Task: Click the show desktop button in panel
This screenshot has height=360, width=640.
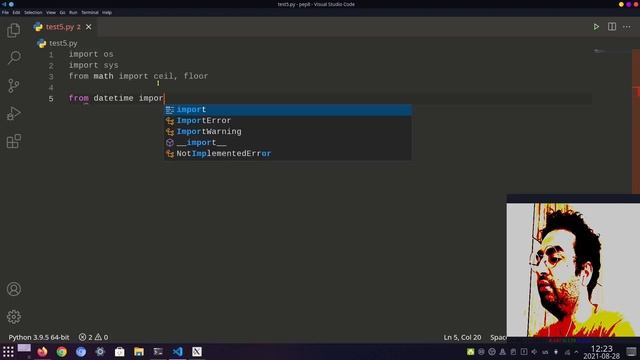Action: [x=631, y=352]
